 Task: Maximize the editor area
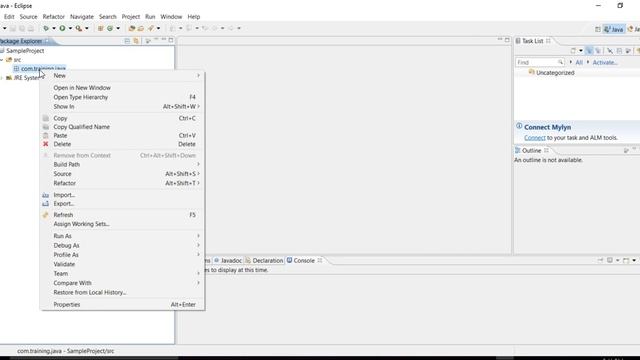point(507,40)
